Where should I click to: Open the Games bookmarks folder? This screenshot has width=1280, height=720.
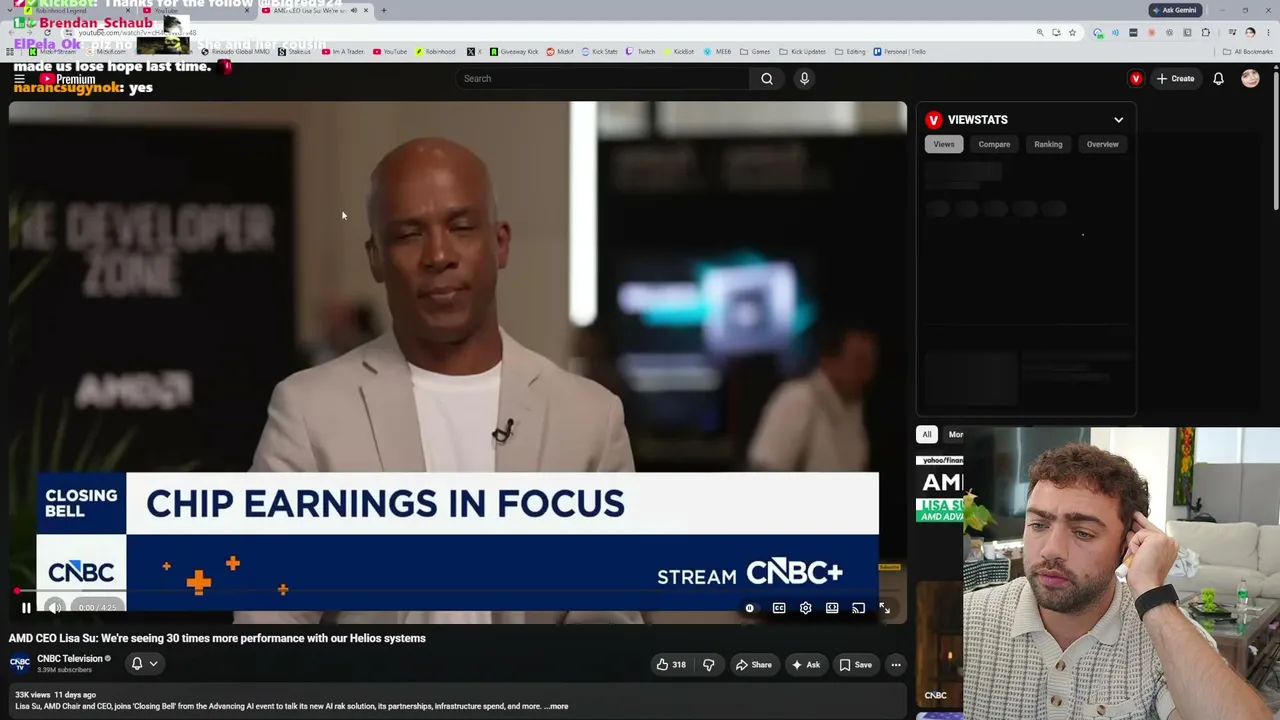pyautogui.click(x=755, y=52)
